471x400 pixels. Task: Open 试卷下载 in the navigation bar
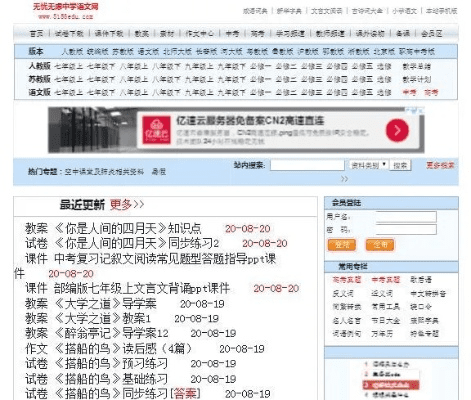tap(69, 34)
